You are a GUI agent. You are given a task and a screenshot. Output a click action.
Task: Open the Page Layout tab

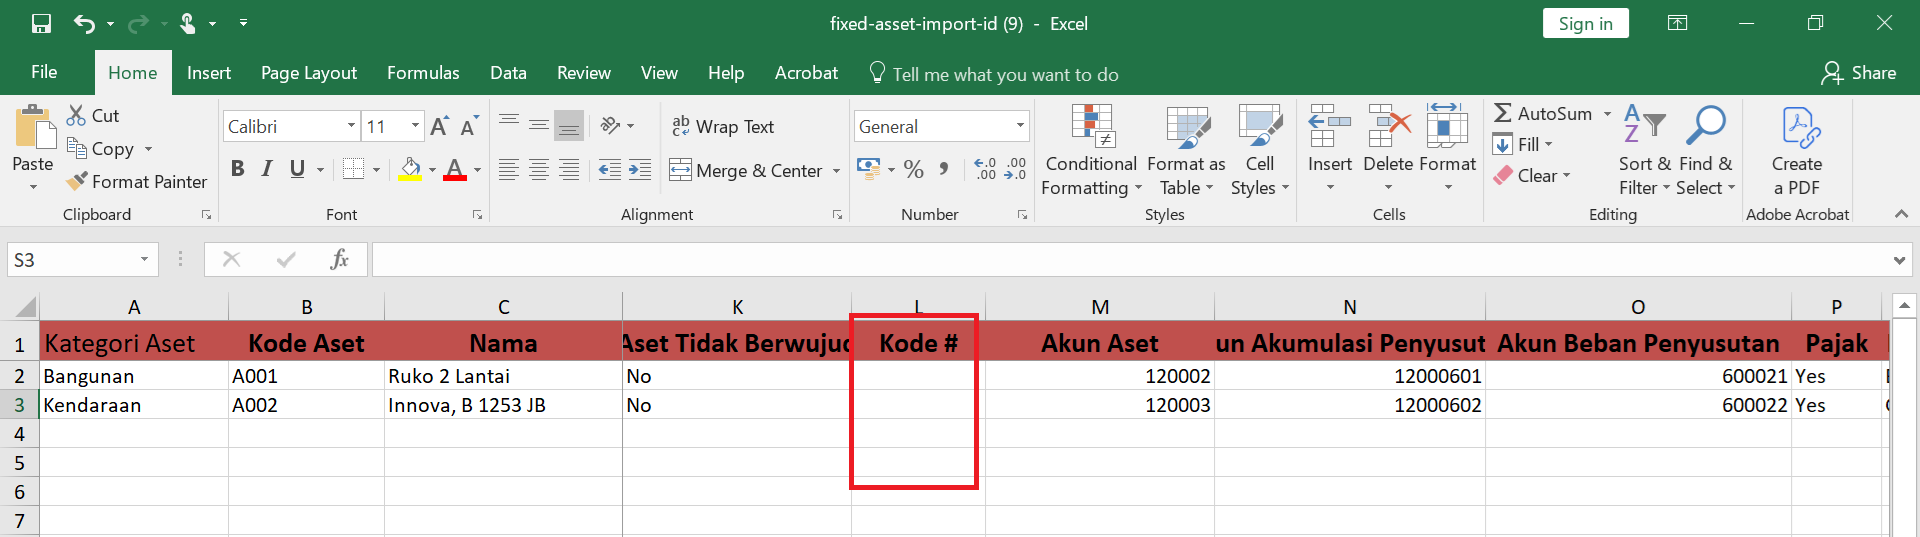[308, 73]
